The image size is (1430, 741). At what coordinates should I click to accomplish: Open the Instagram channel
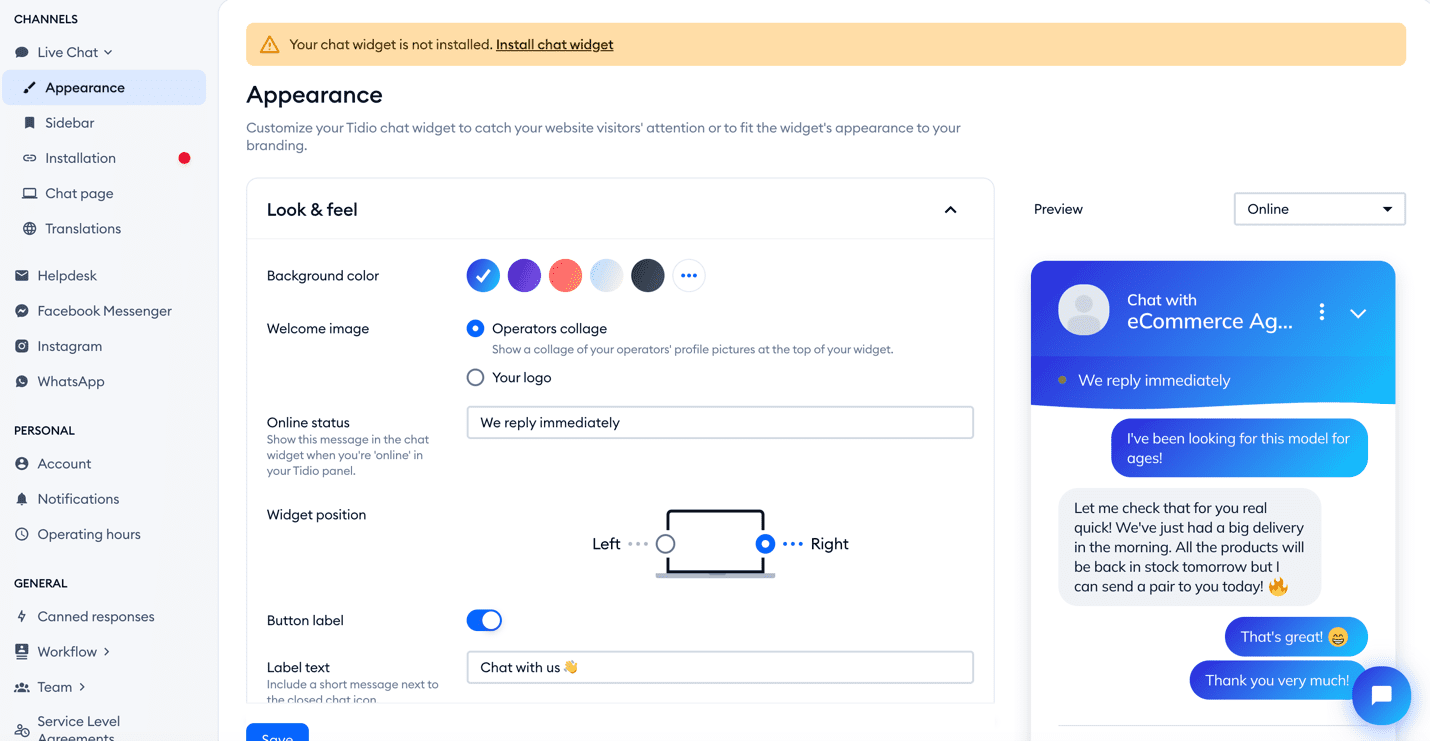pyautogui.click(x=71, y=345)
